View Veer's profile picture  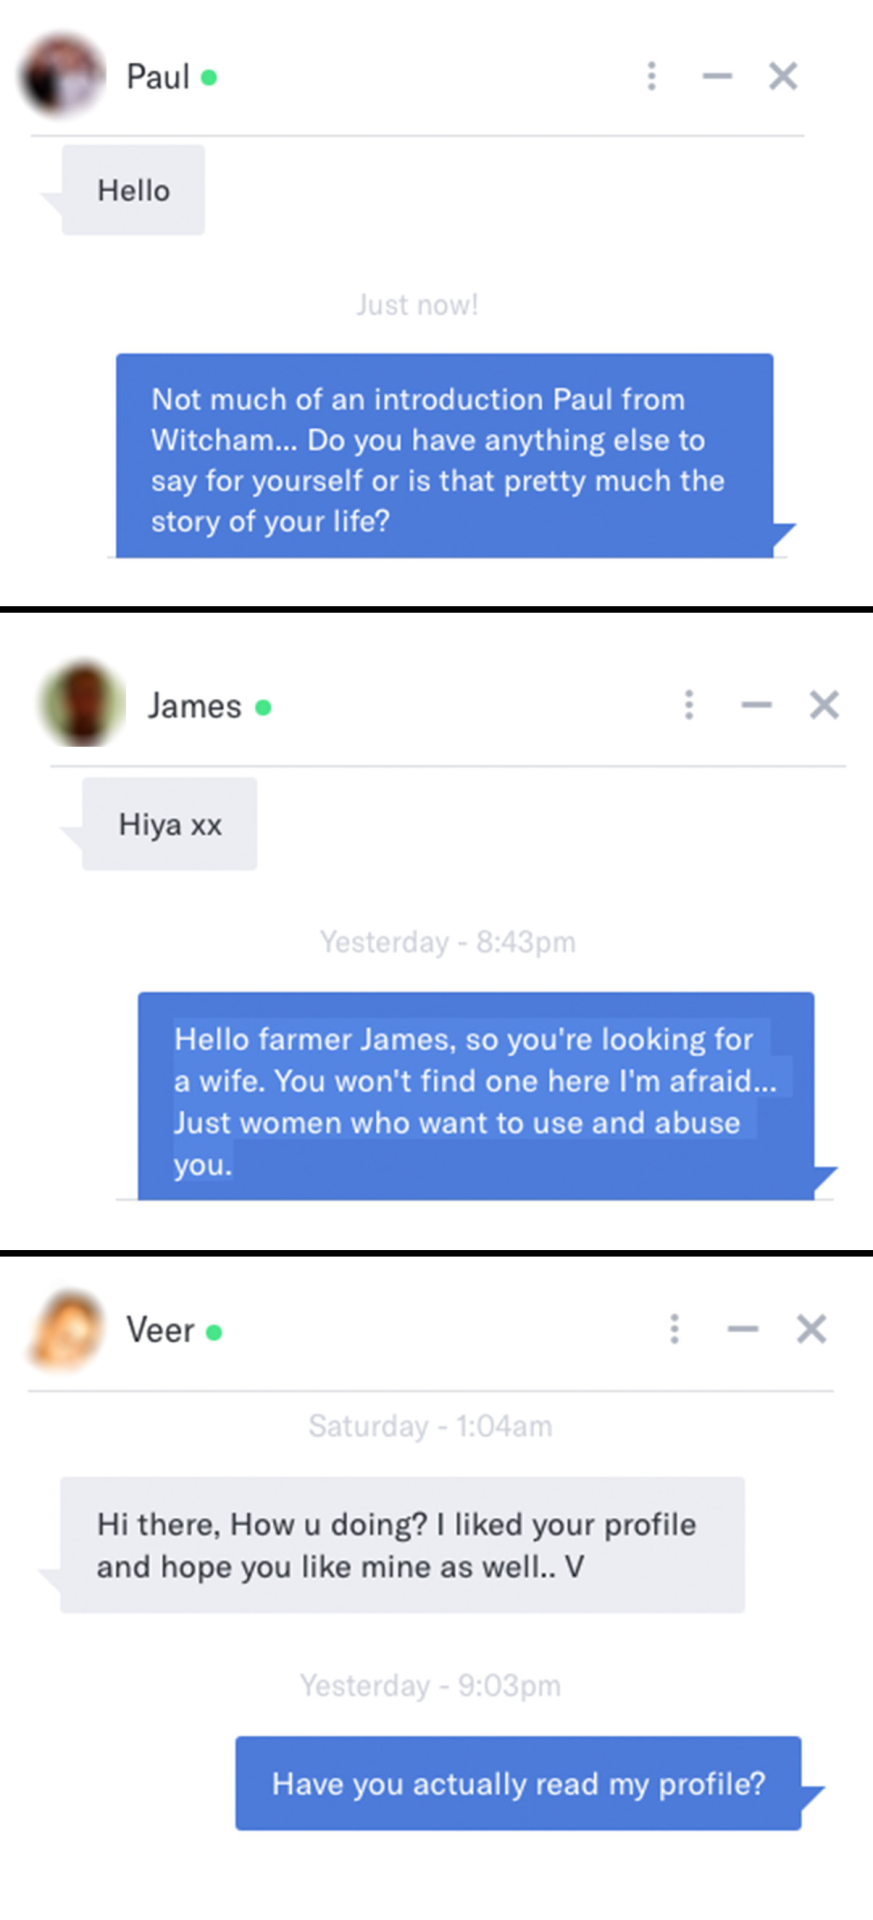(68, 1329)
